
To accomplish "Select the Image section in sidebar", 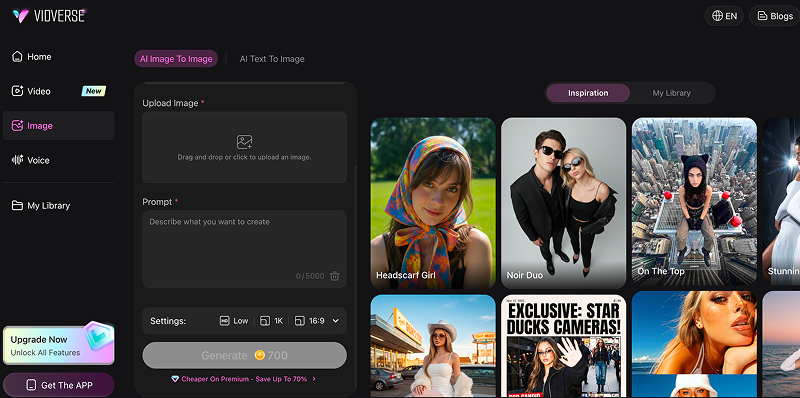I will coord(58,126).
